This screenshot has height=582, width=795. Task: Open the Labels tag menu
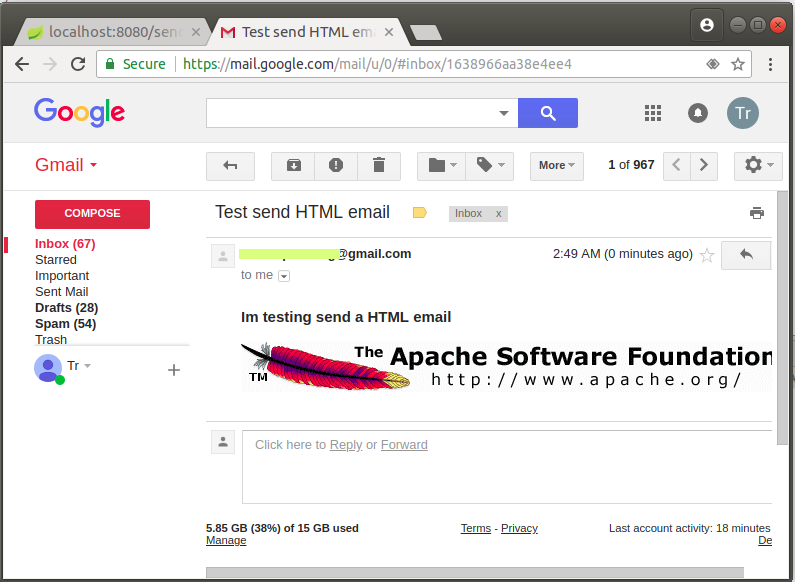[490, 166]
